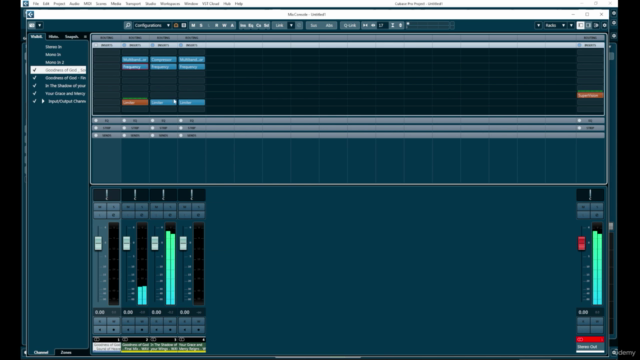Viewport: 640px width, 360px height.
Task: Enable record on channel 1
Action: click(x=113, y=329)
